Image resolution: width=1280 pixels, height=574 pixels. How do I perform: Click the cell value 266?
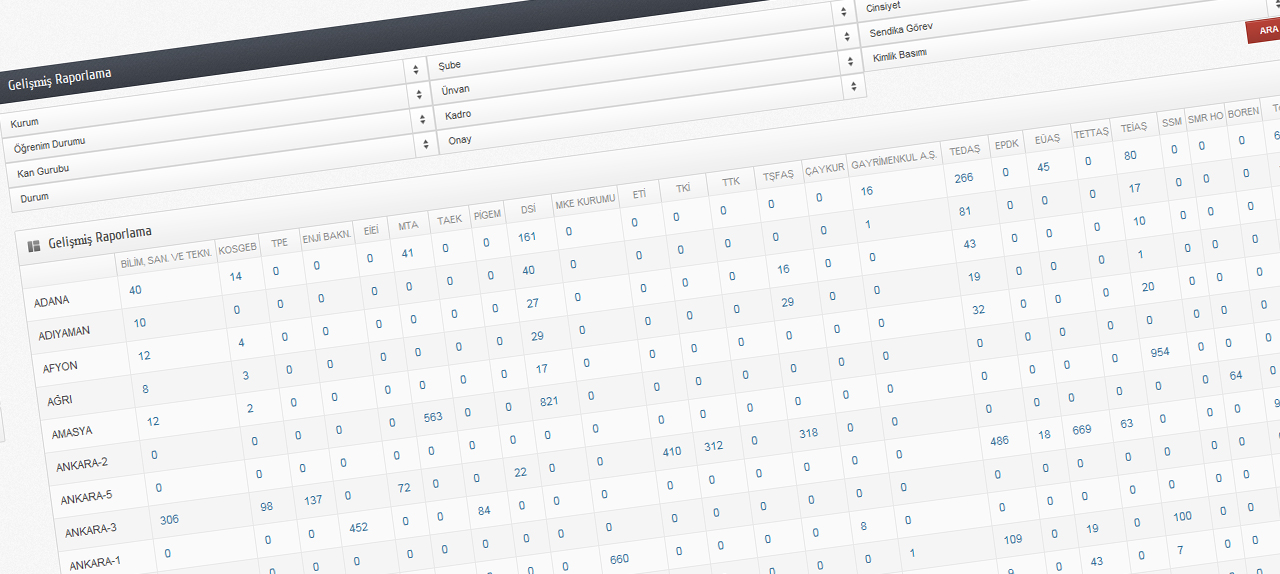(x=964, y=178)
